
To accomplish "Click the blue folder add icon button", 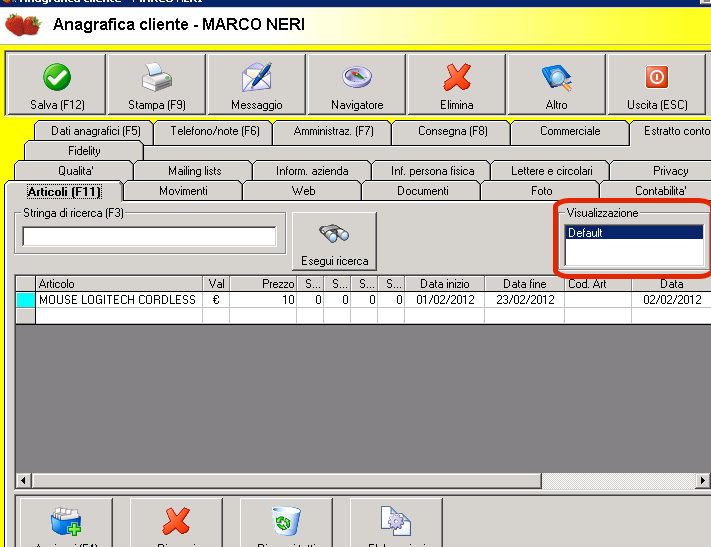I will click(66, 523).
